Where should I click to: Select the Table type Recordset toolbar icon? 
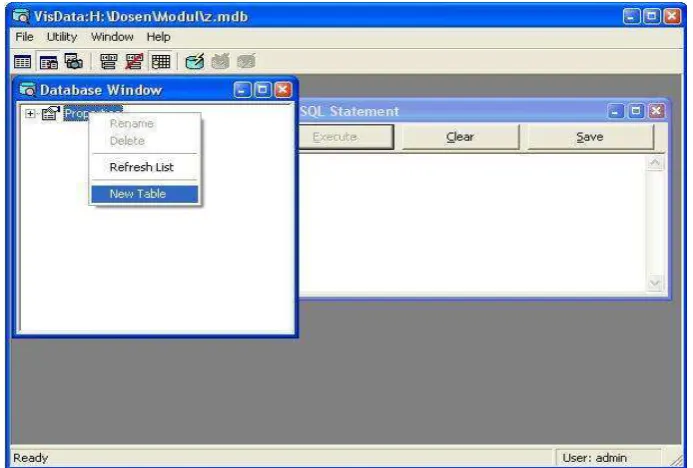(x=23, y=61)
